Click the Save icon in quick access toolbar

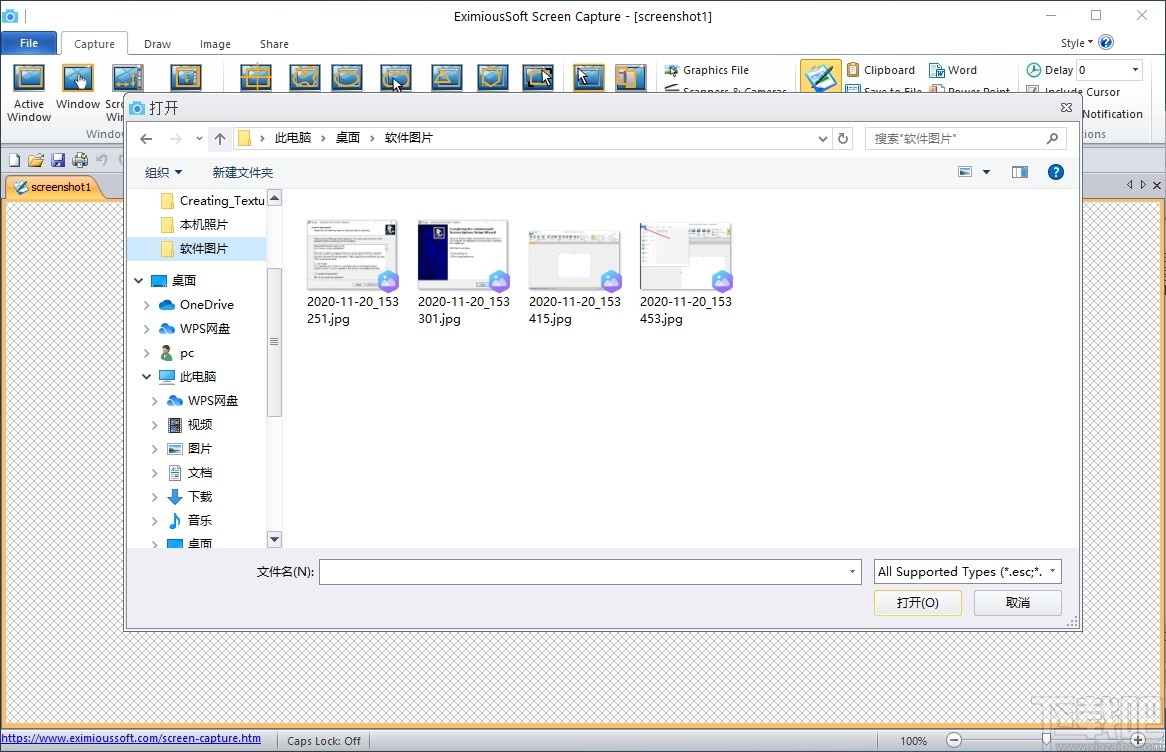(x=57, y=158)
